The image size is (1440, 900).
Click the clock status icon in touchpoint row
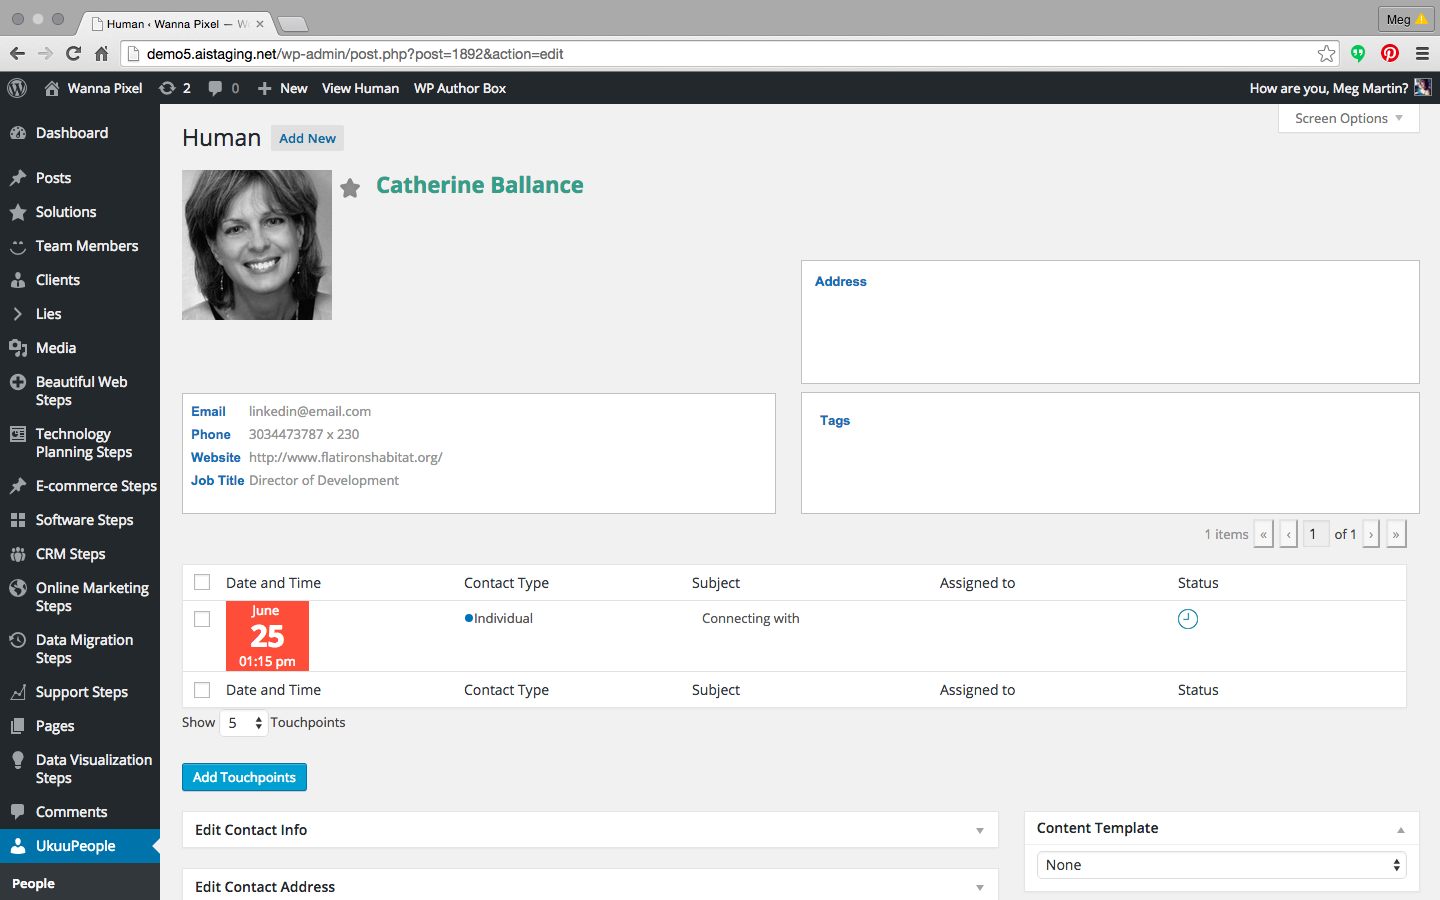point(1188,619)
